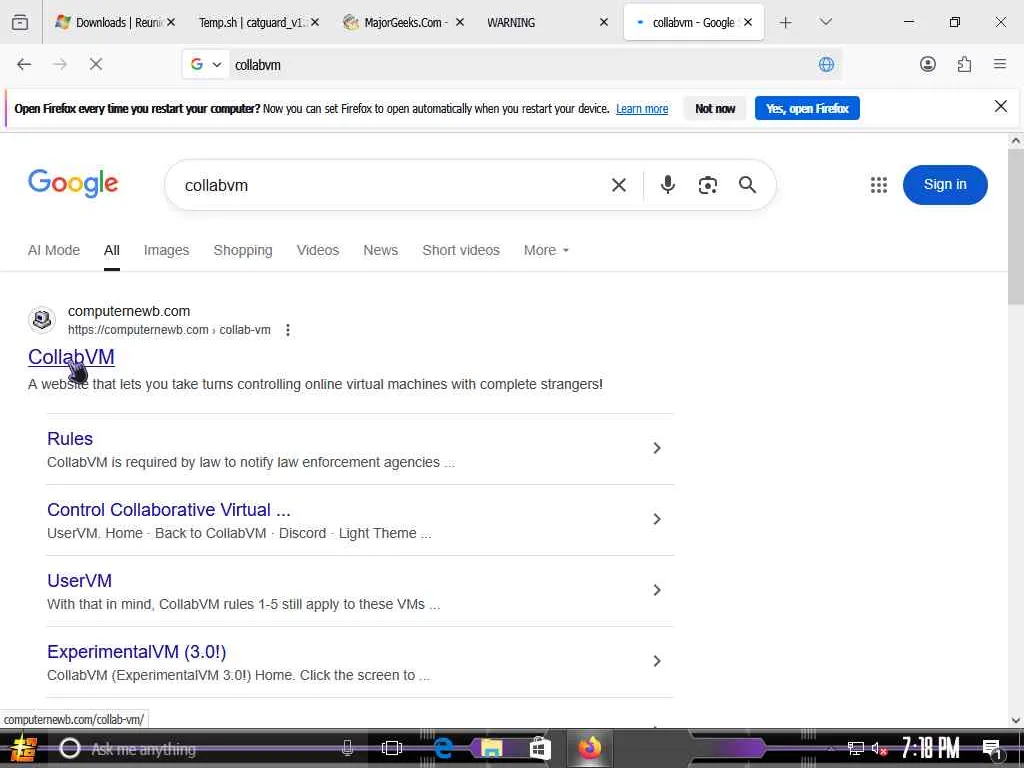This screenshot has height=768, width=1024.
Task: Click the muted volume tray icon
Action: [x=879, y=748]
